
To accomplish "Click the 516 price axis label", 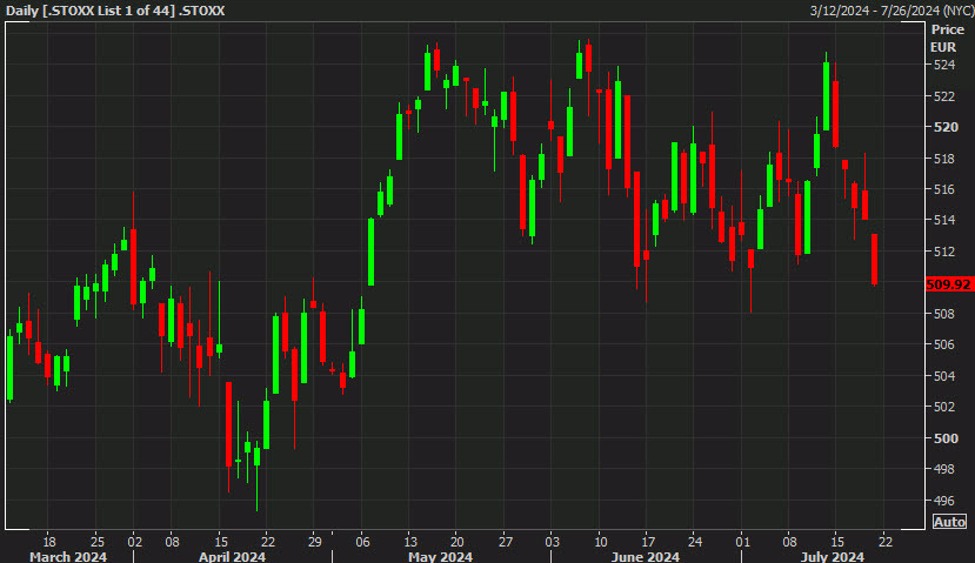I will point(944,189).
